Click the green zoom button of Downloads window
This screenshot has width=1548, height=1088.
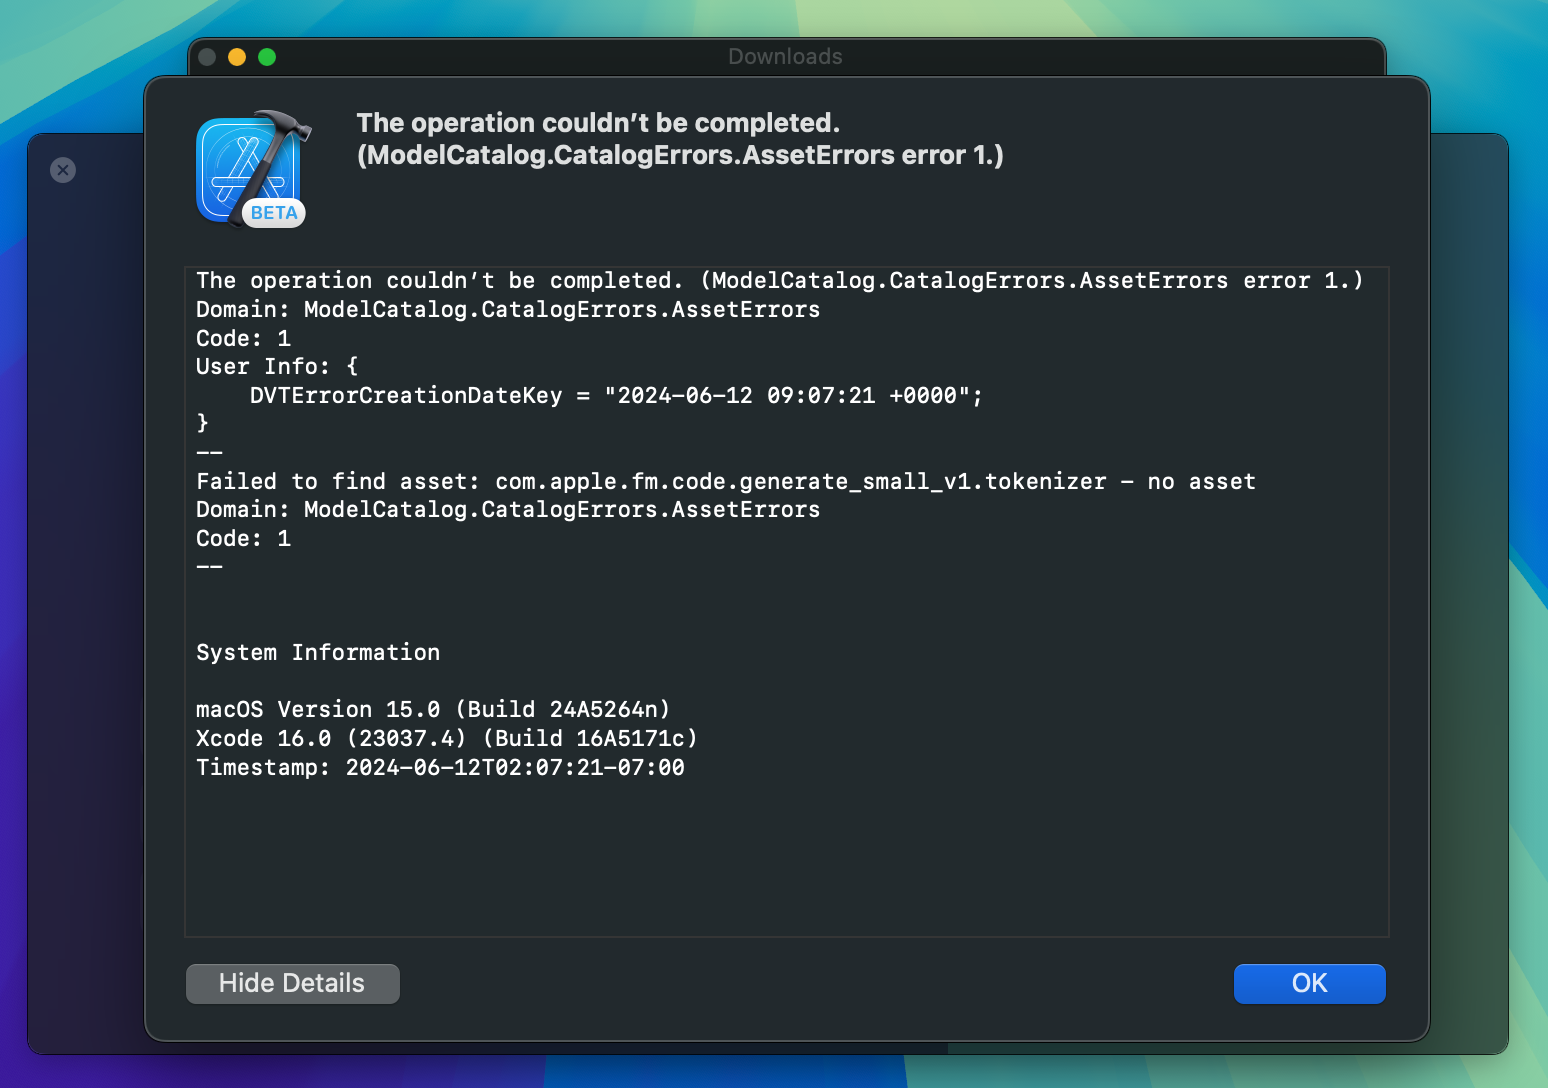coord(267,57)
